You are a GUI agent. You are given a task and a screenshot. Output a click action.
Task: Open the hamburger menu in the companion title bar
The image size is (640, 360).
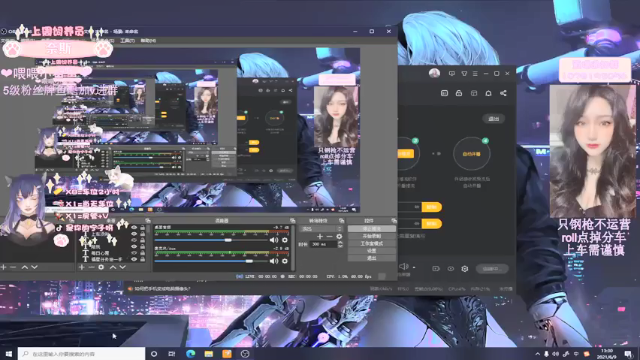tap(475, 73)
